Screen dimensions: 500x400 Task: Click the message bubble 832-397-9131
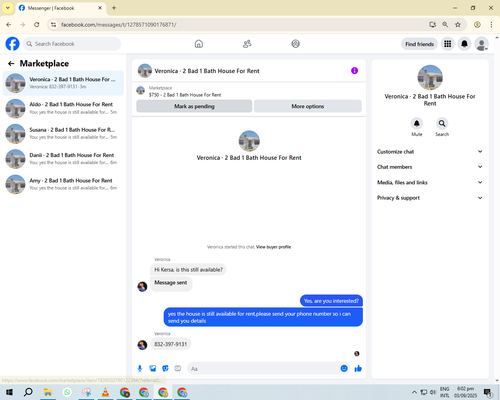[x=171, y=344]
